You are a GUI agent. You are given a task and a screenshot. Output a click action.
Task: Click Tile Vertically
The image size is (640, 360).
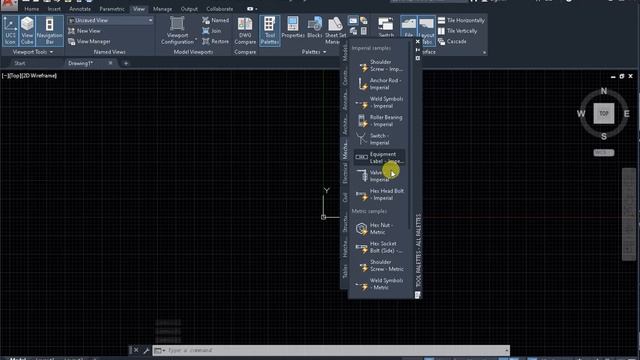(458, 31)
